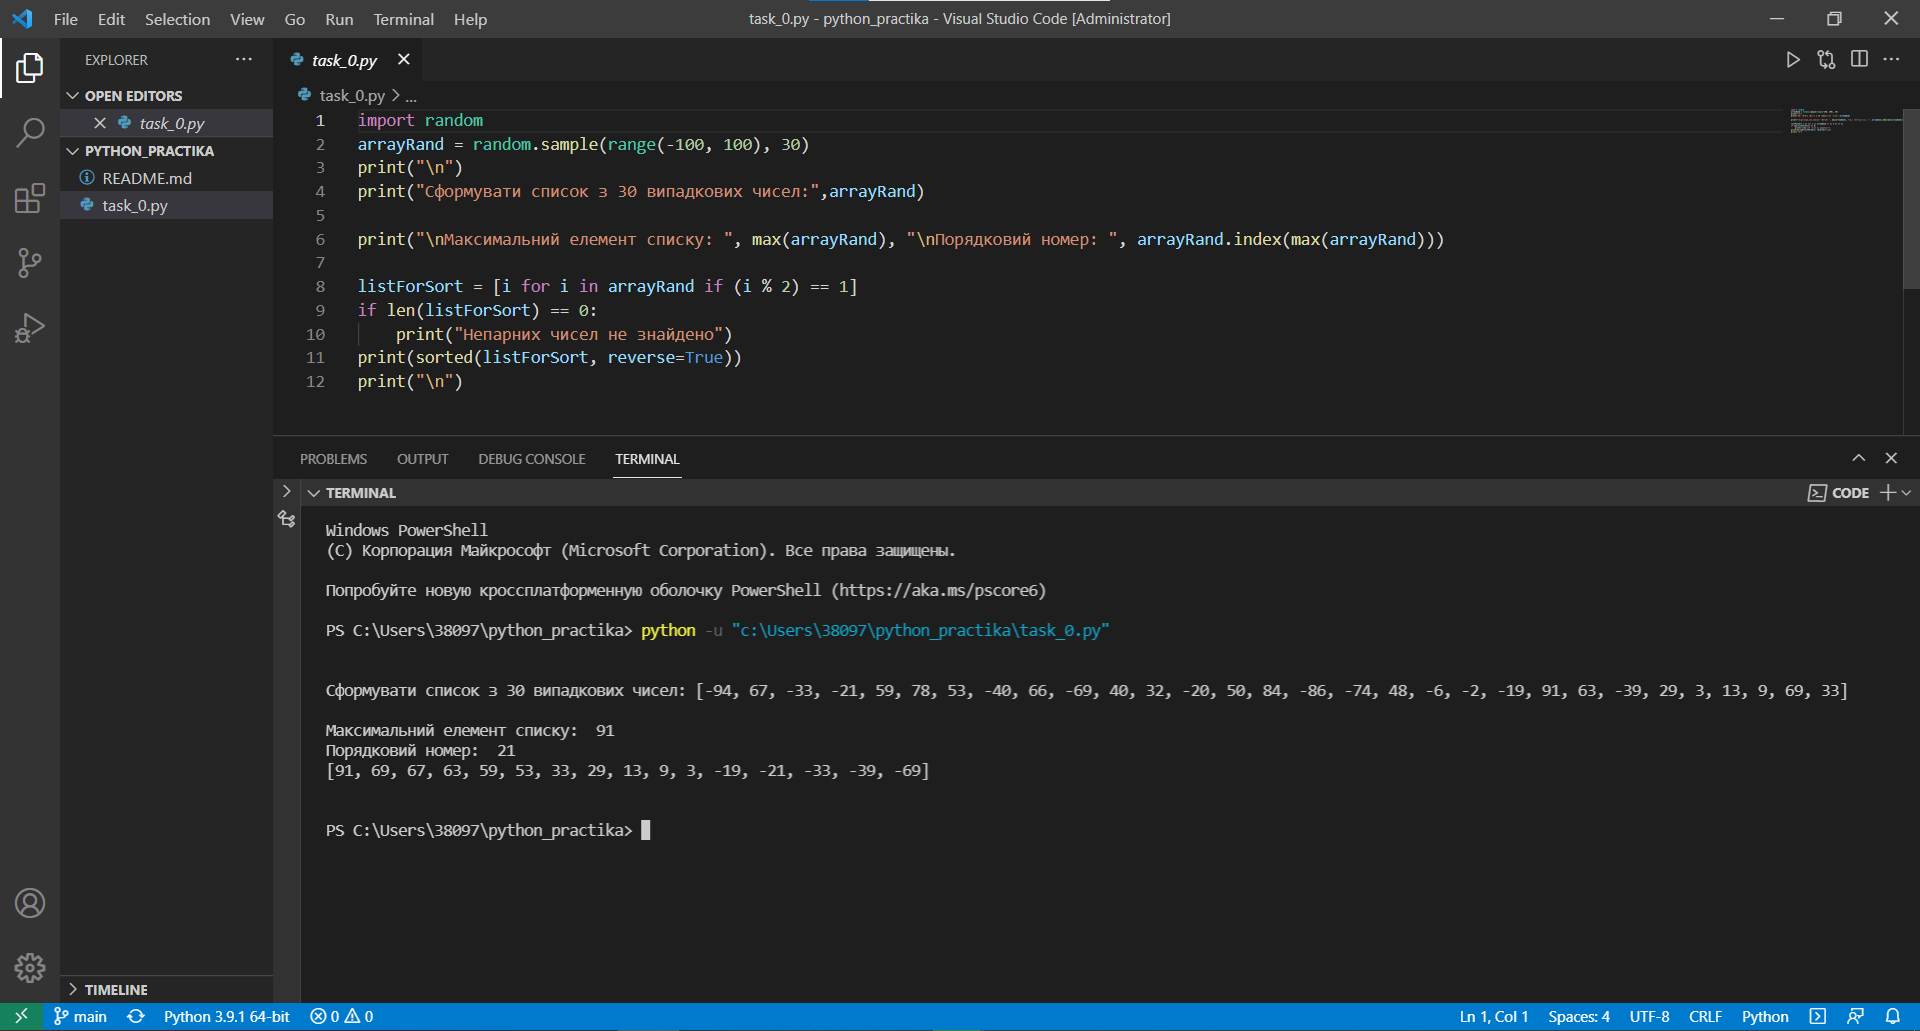Open the Search view in activity bar

point(30,133)
